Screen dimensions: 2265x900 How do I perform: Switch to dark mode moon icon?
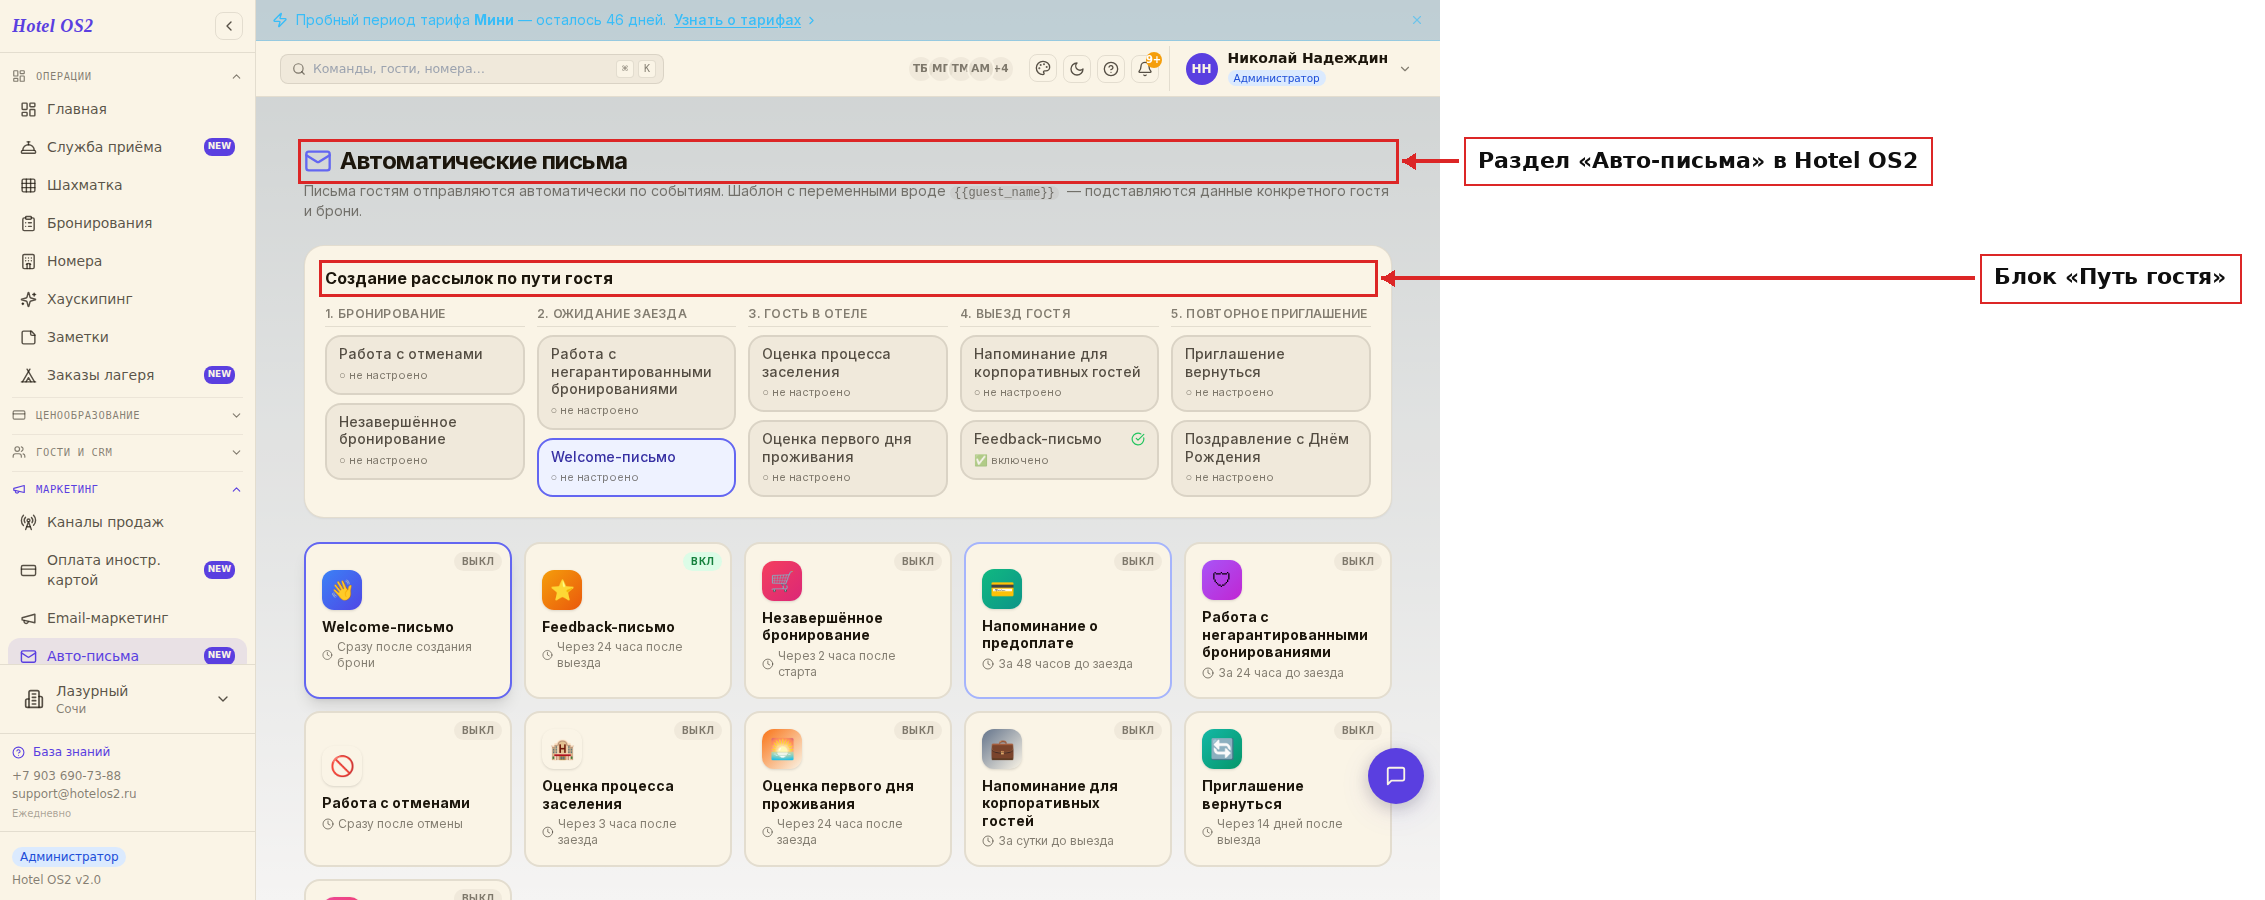click(x=1077, y=68)
